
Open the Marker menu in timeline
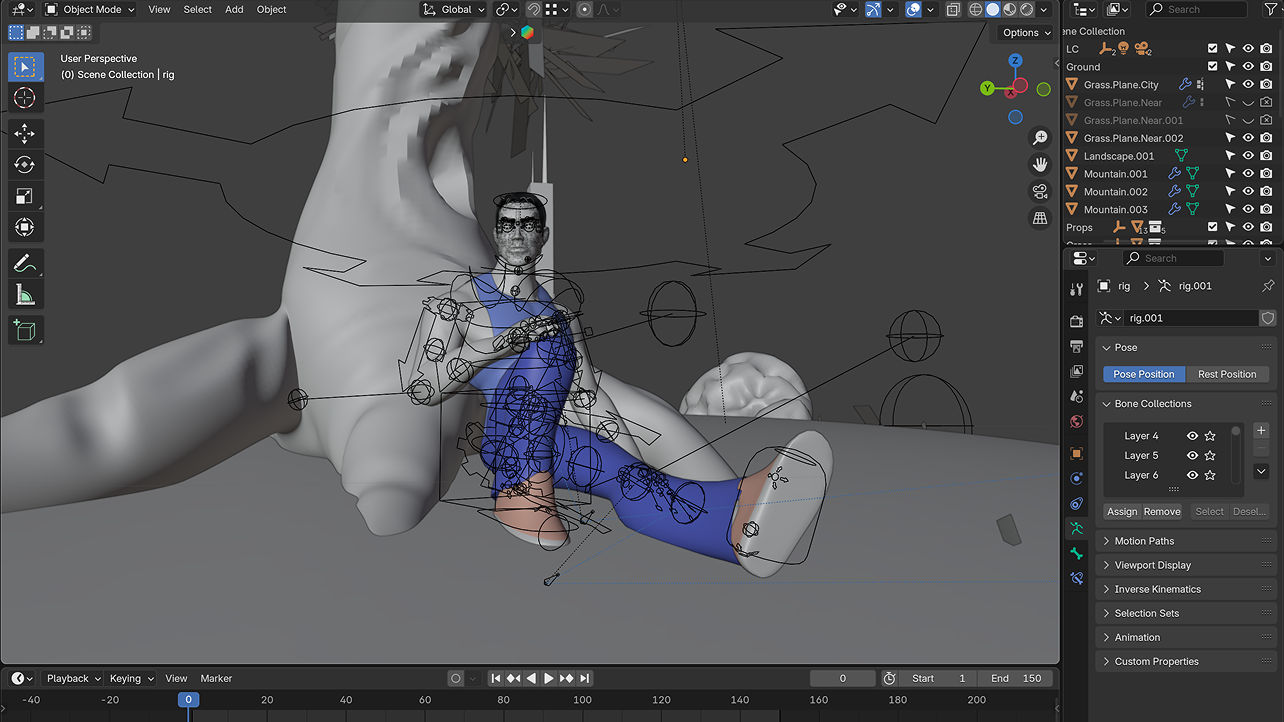point(216,678)
